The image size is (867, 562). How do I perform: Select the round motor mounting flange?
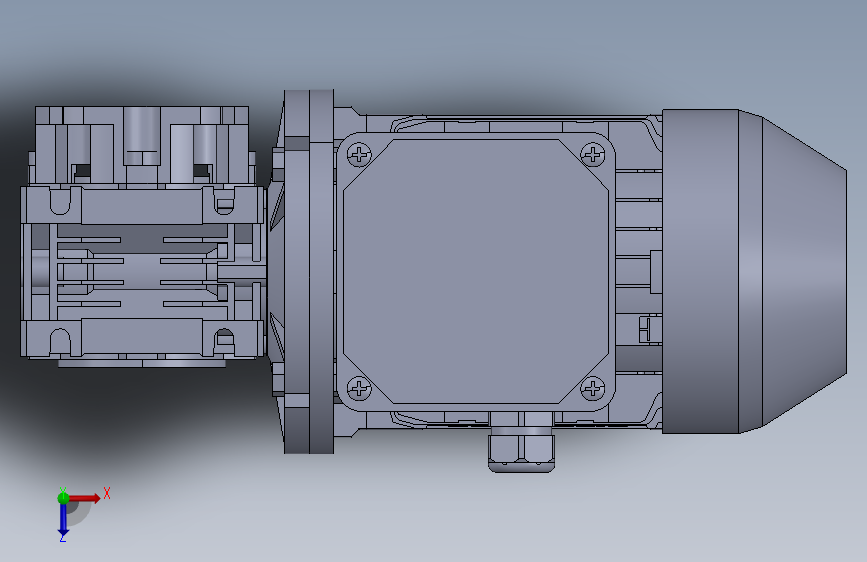coord(309,272)
